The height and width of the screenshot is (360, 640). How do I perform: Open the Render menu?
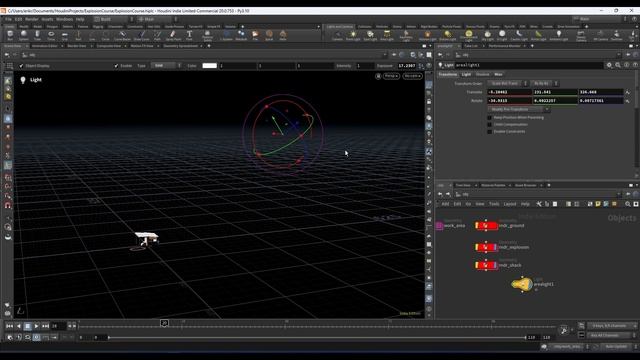pyautogui.click(x=32, y=19)
